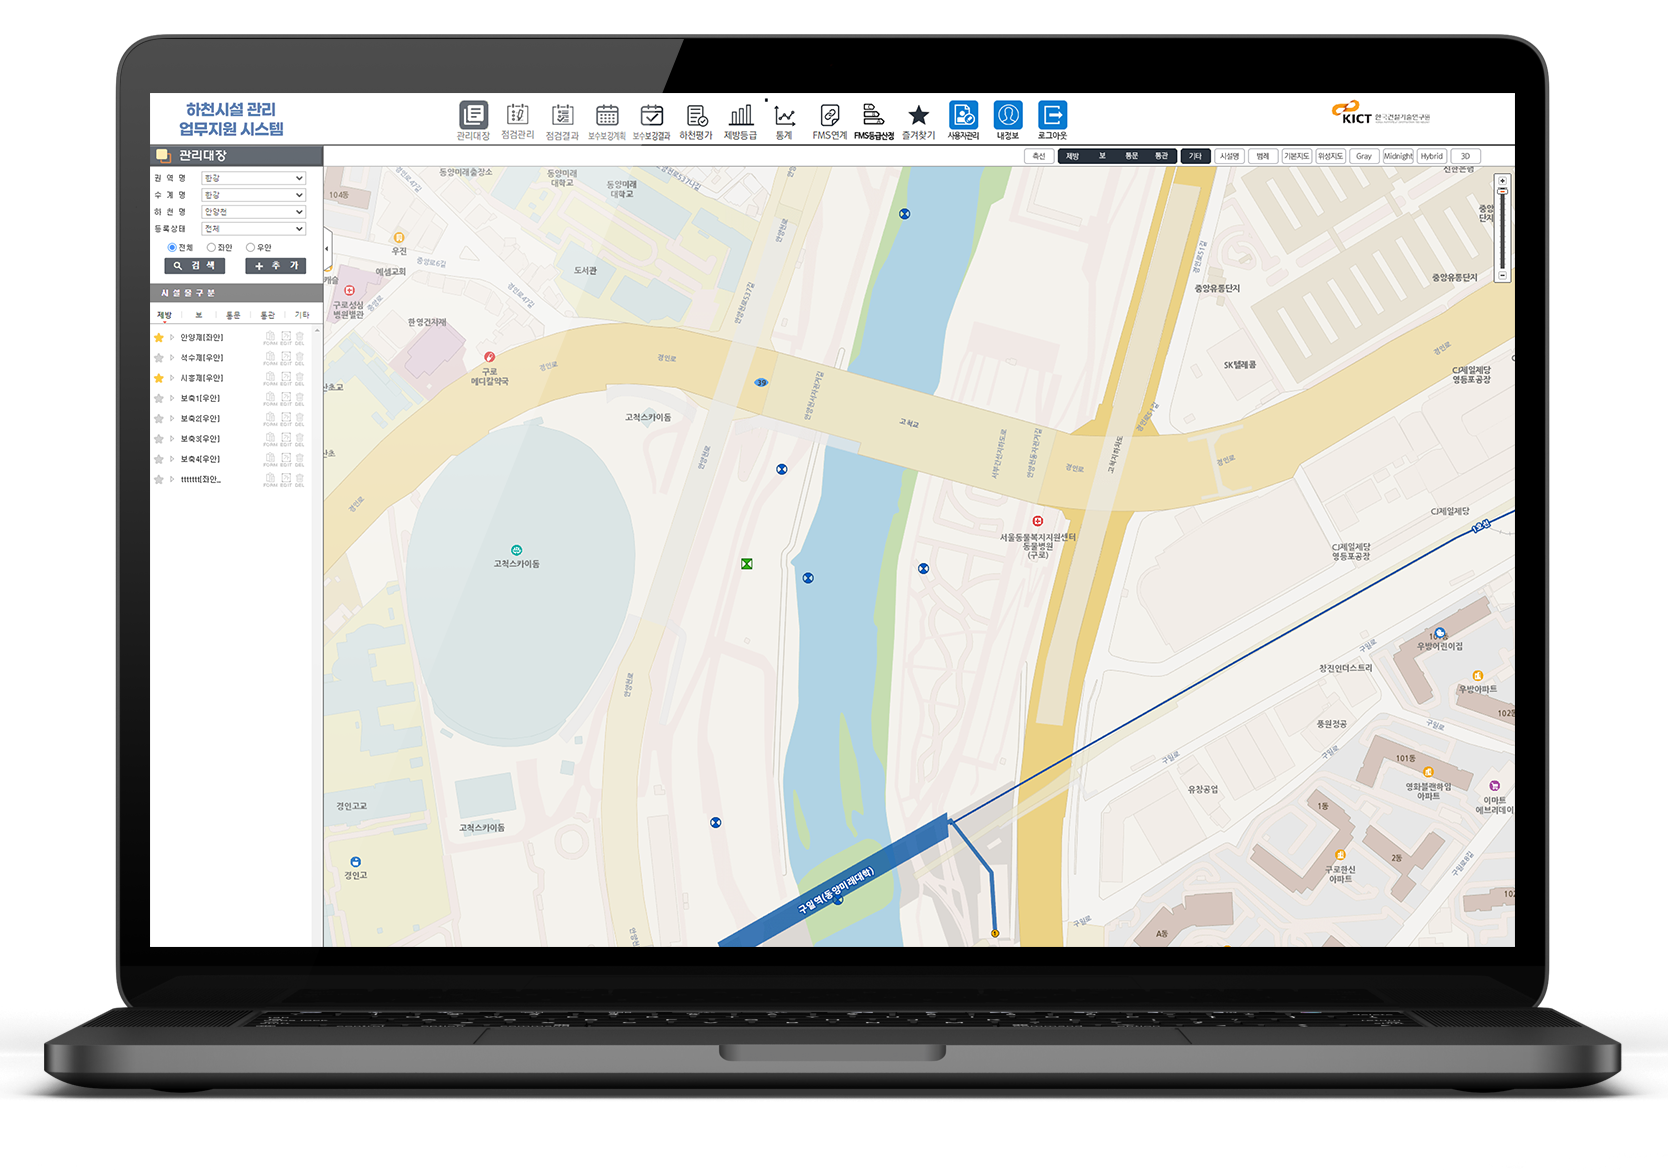
Task: Open the 제방등급 bar chart icon
Action: 740,116
